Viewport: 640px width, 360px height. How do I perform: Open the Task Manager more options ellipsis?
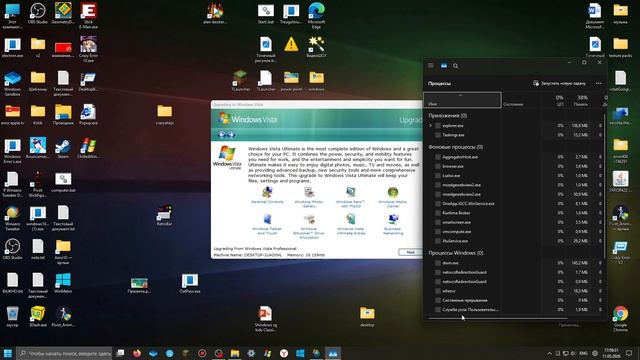click(x=598, y=83)
